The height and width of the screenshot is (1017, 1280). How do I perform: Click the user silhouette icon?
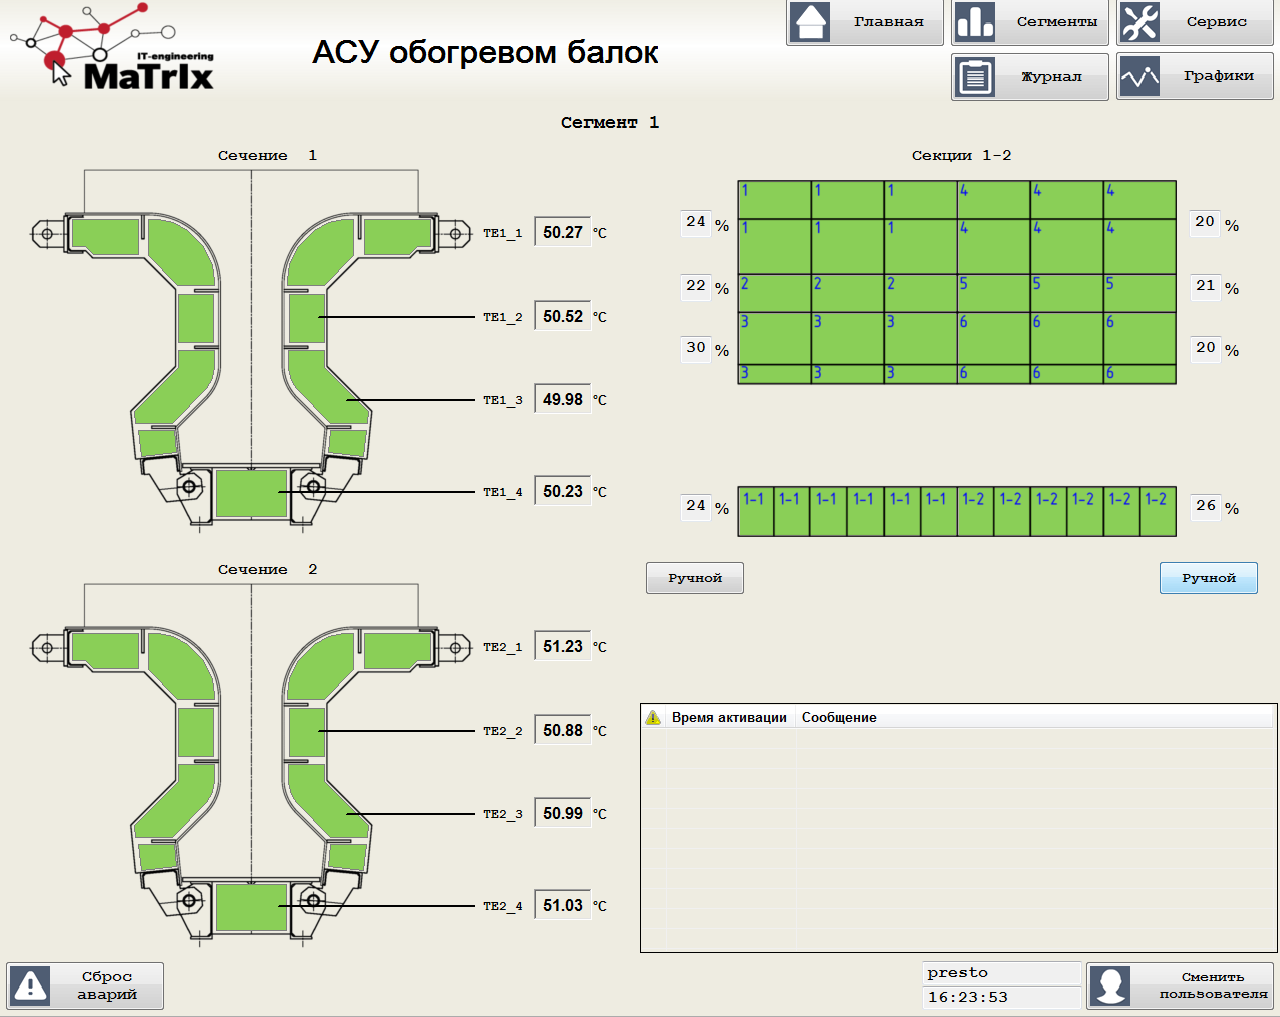click(1110, 986)
